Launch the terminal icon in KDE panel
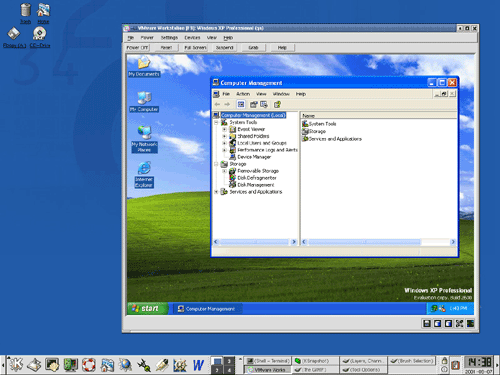This screenshot has width=500, height=375. [x=52, y=365]
